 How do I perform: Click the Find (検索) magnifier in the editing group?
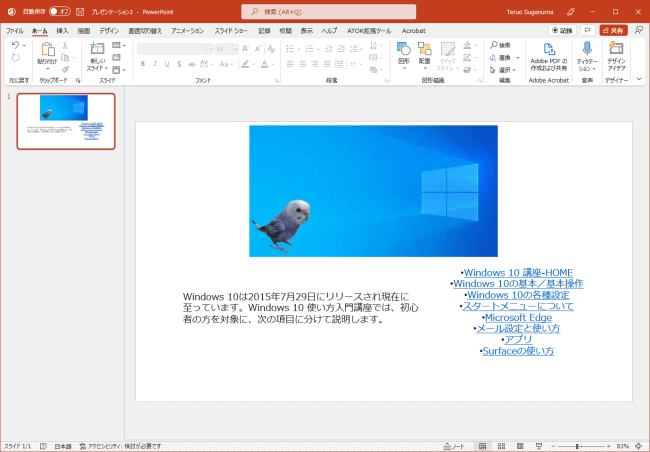[494, 45]
